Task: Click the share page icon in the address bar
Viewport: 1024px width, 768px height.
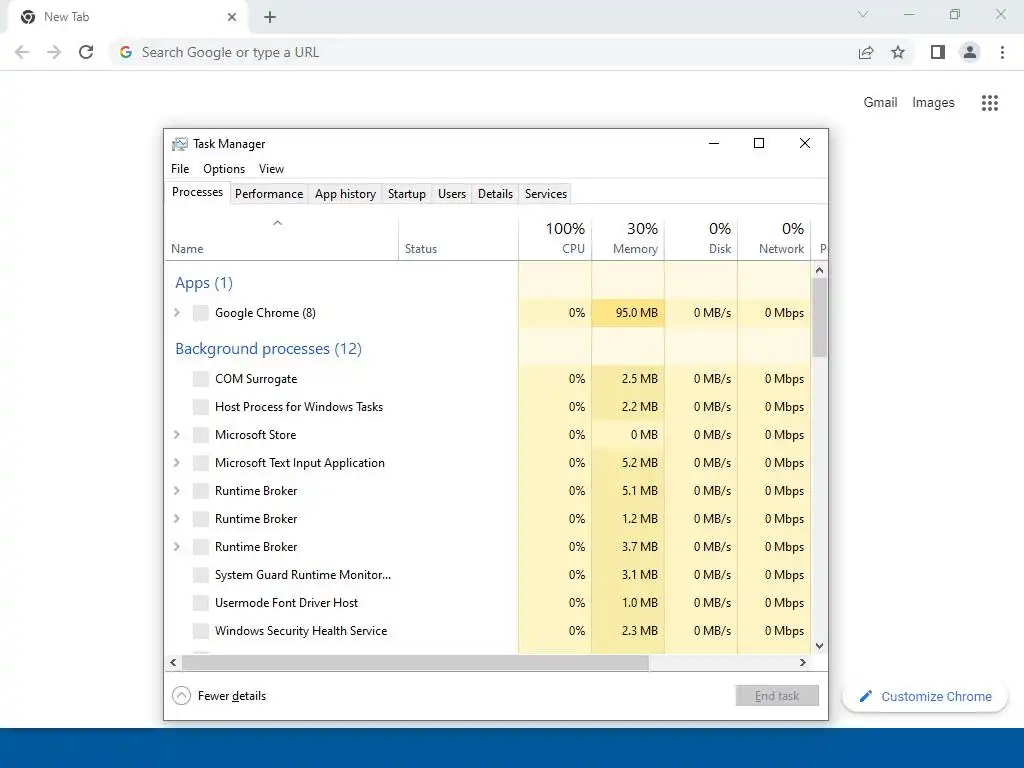Action: pyautogui.click(x=865, y=52)
